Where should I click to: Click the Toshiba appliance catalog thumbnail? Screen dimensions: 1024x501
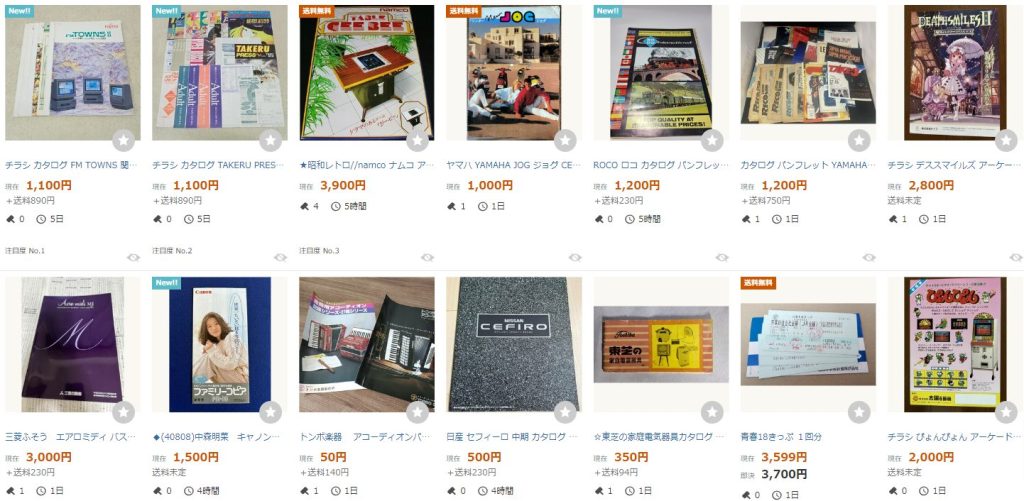[661, 344]
